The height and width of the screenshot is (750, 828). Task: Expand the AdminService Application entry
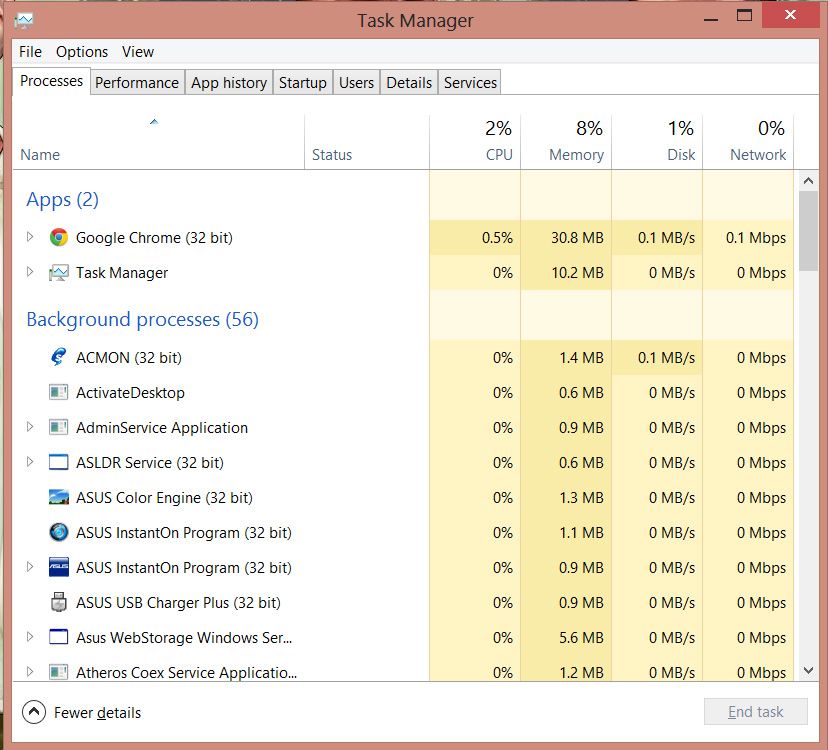pyautogui.click(x=30, y=426)
